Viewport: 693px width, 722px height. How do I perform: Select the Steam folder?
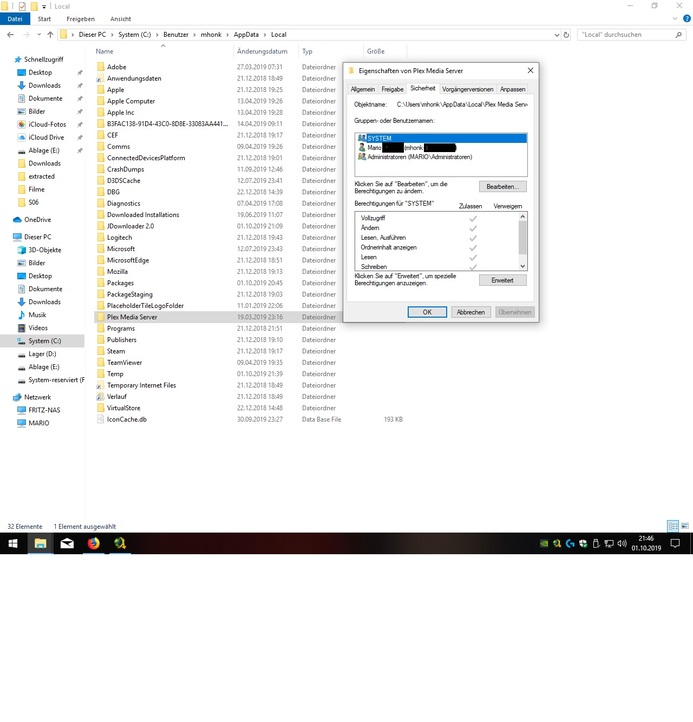pos(116,351)
